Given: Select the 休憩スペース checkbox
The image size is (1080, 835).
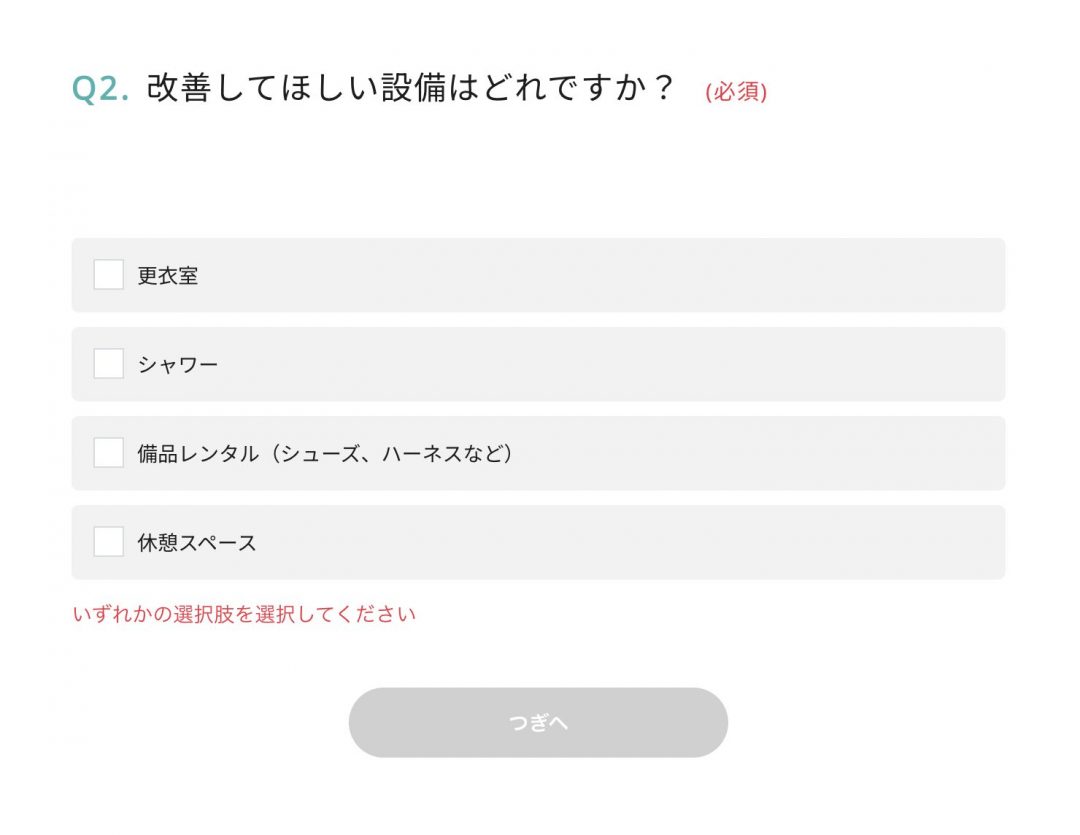Looking at the screenshot, I should coord(109,542).
